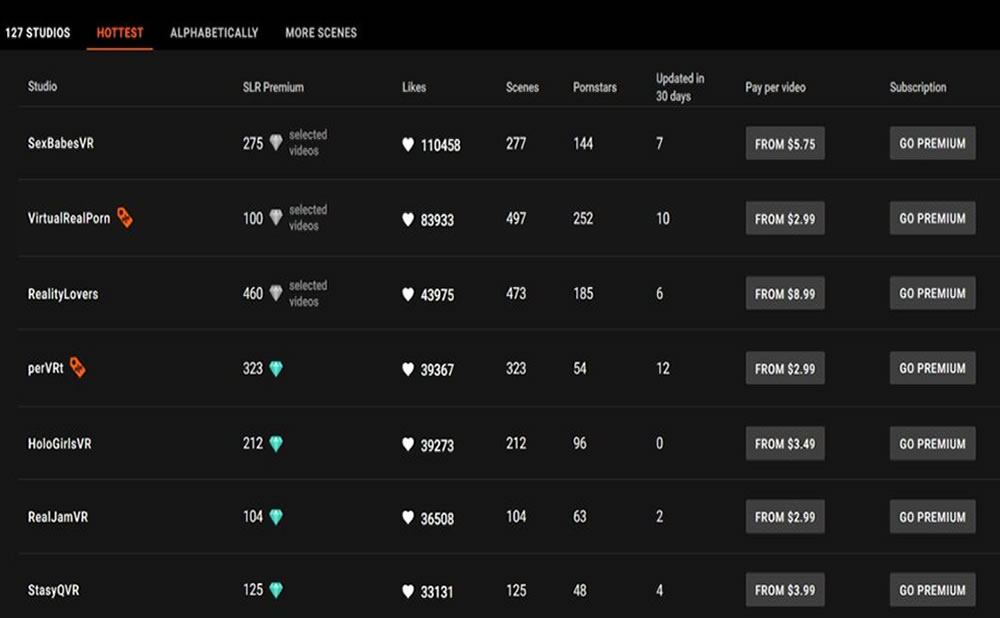
Task: Click the heart icon beside 39367 likes
Action: click(x=408, y=370)
